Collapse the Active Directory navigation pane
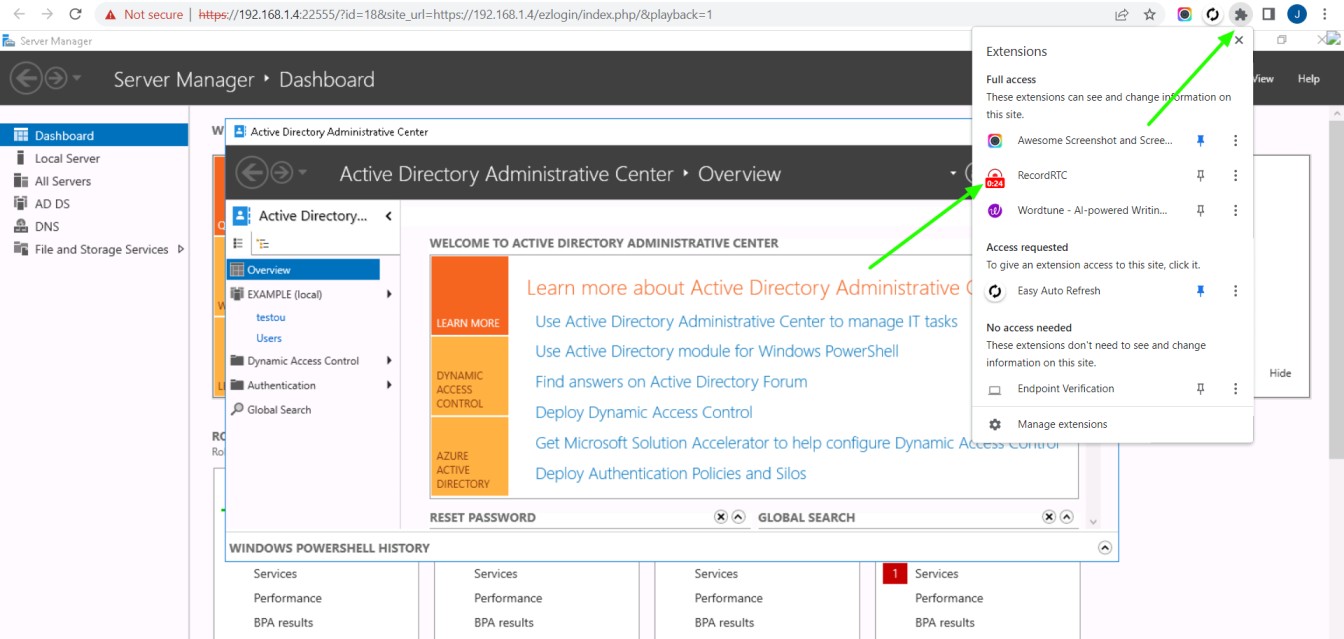 pos(389,216)
